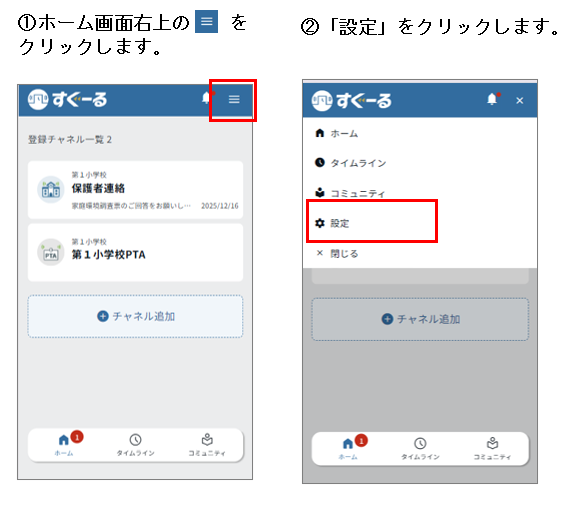The image size is (573, 506).
Task: Close the menu with header X icon
Action: click(x=520, y=100)
